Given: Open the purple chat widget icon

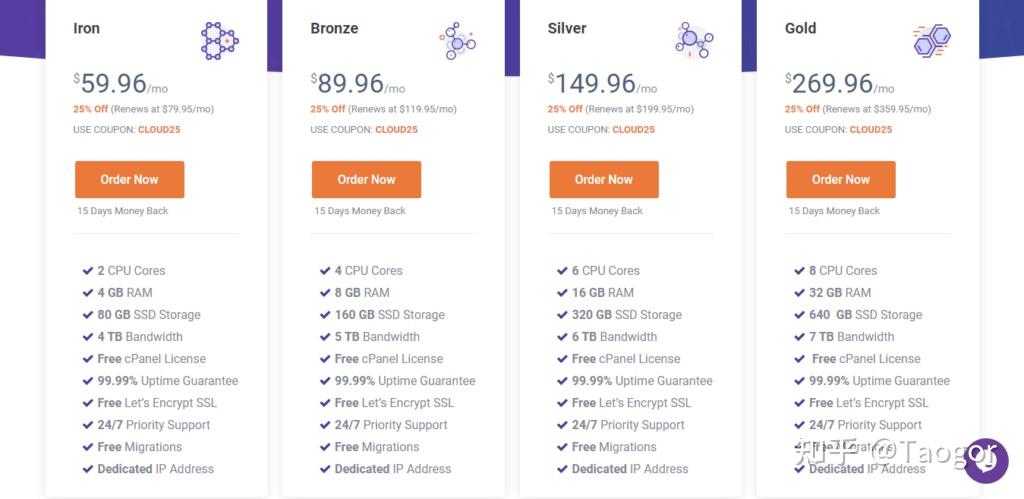Looking at the screenshot, I should pyautogui.click(x=986, y=460).
